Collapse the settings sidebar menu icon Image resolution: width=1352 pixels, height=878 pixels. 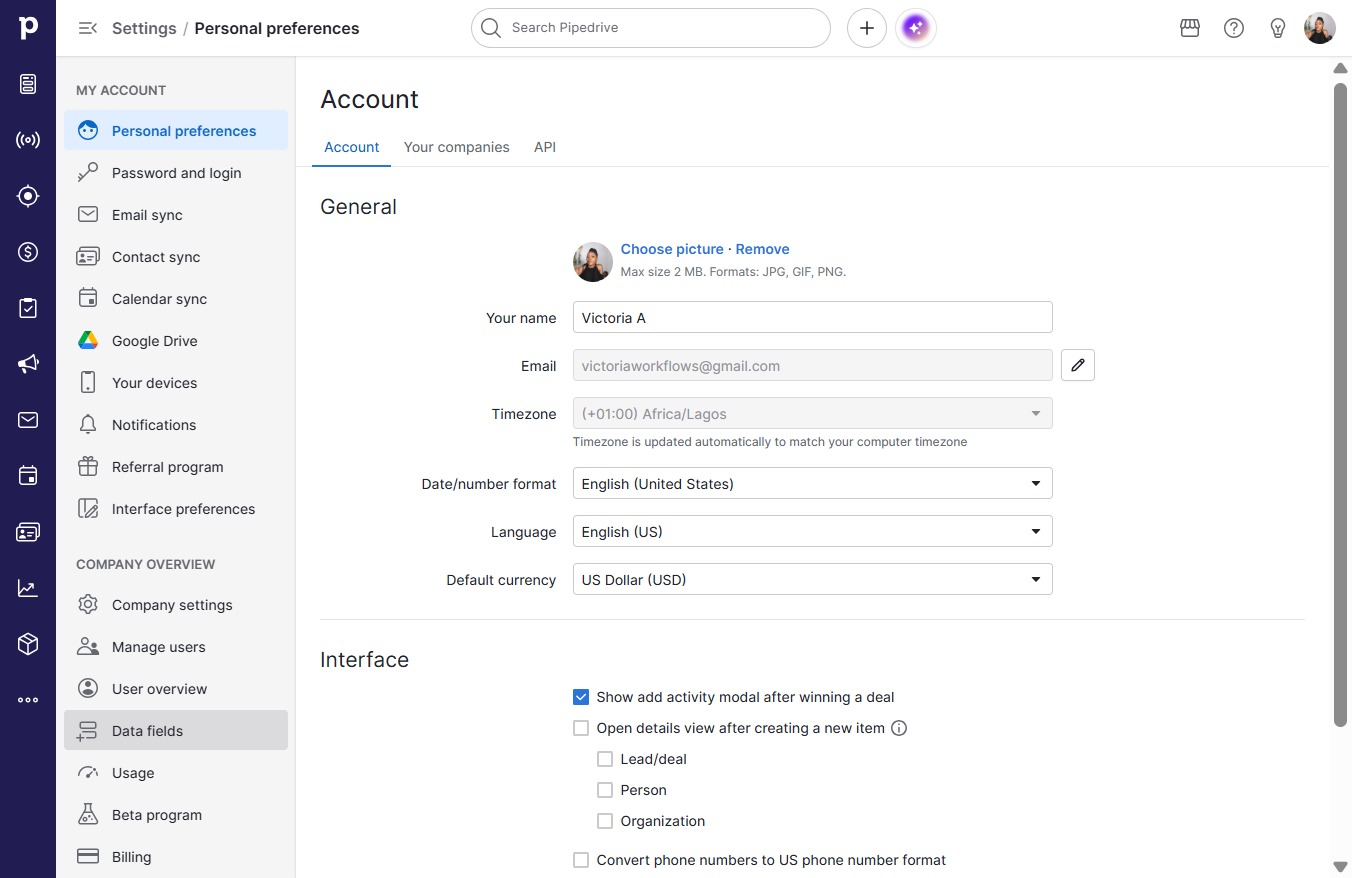(x=88, y=28)
